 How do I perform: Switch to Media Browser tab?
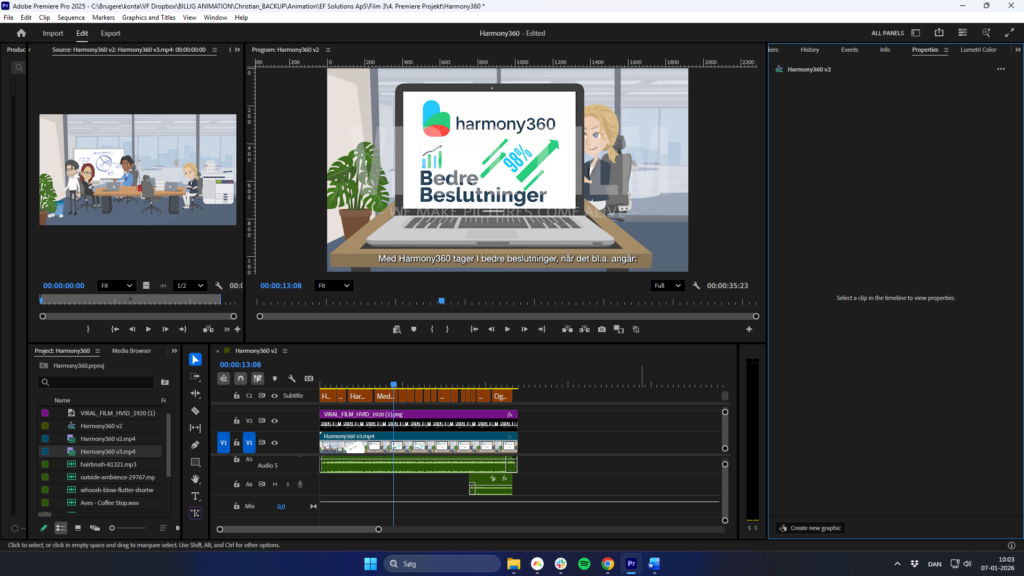pyautogui.click(x=131, y=351)
